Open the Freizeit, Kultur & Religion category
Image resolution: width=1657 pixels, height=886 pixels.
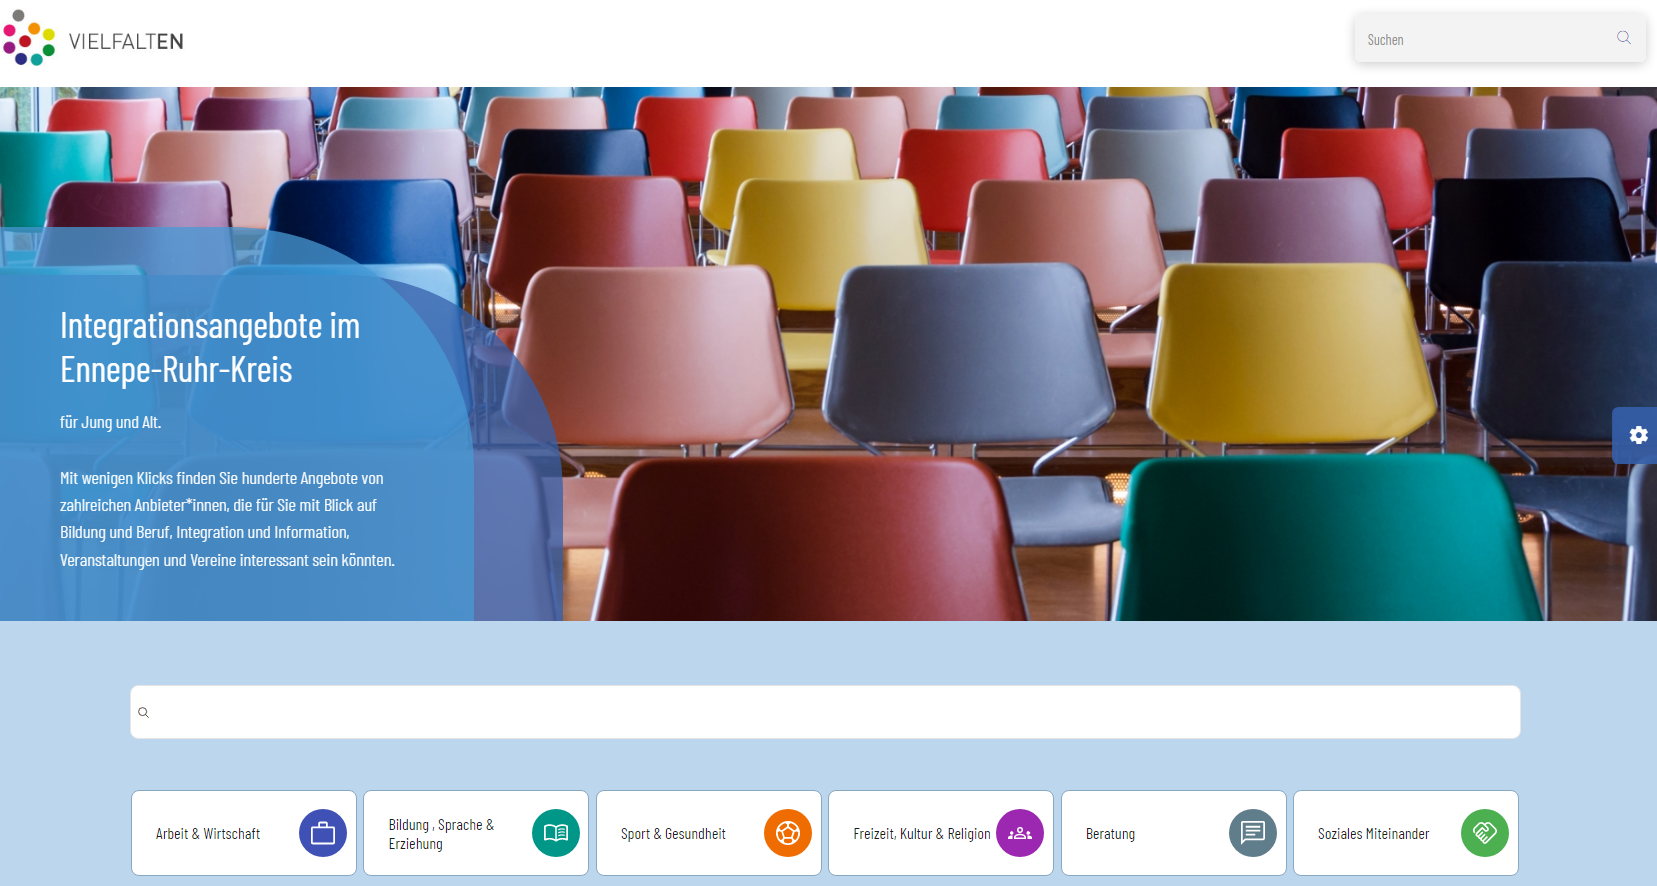(x=941, y=833)
